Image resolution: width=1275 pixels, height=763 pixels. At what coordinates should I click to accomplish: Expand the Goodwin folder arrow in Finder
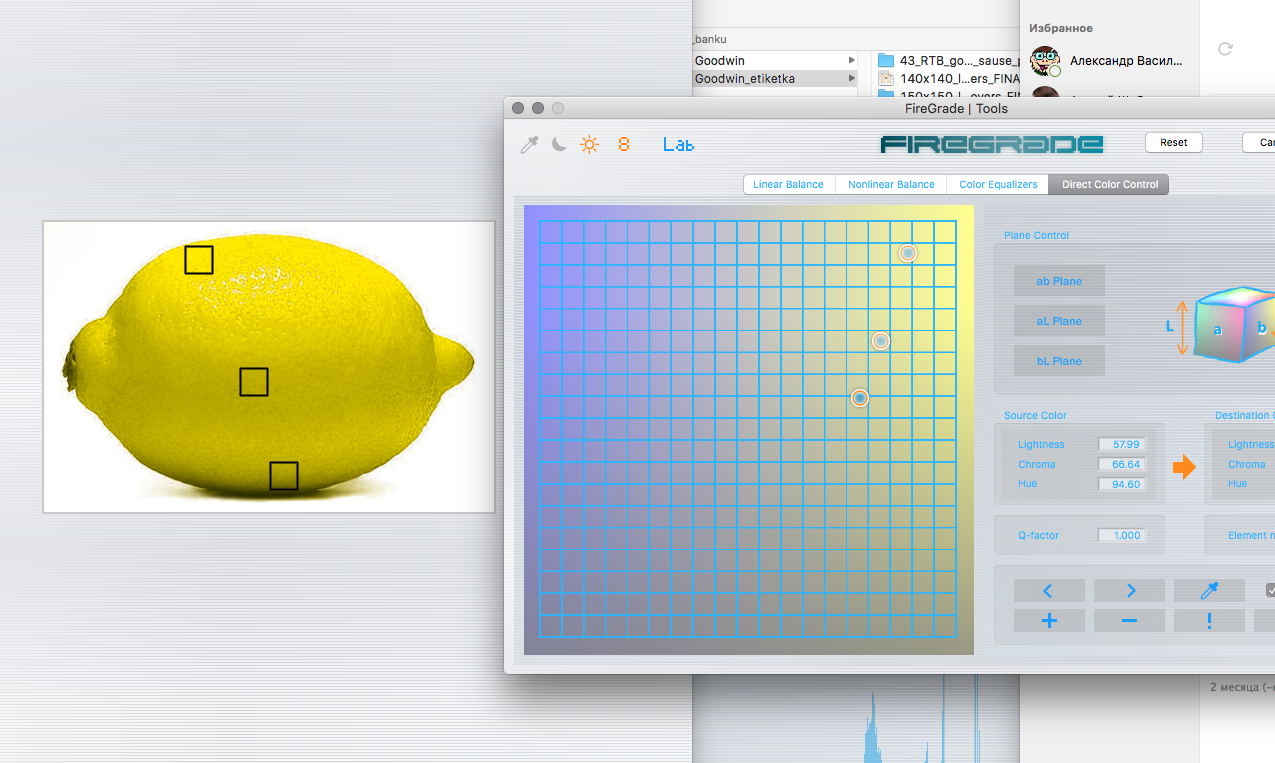click(x=852, y=61)
